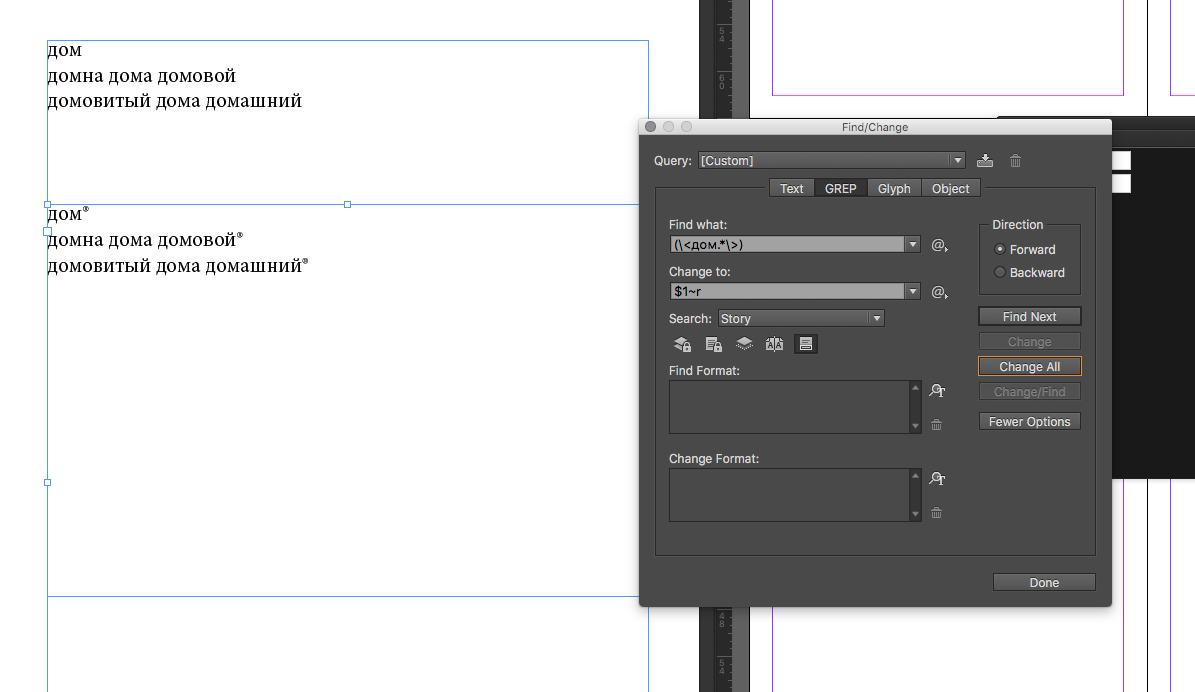Image resolution: width=1195 pixels, height=692 pixels.
Task: Click line "домовитый дома домашний®" with registered mark
Action: (178, 266)
